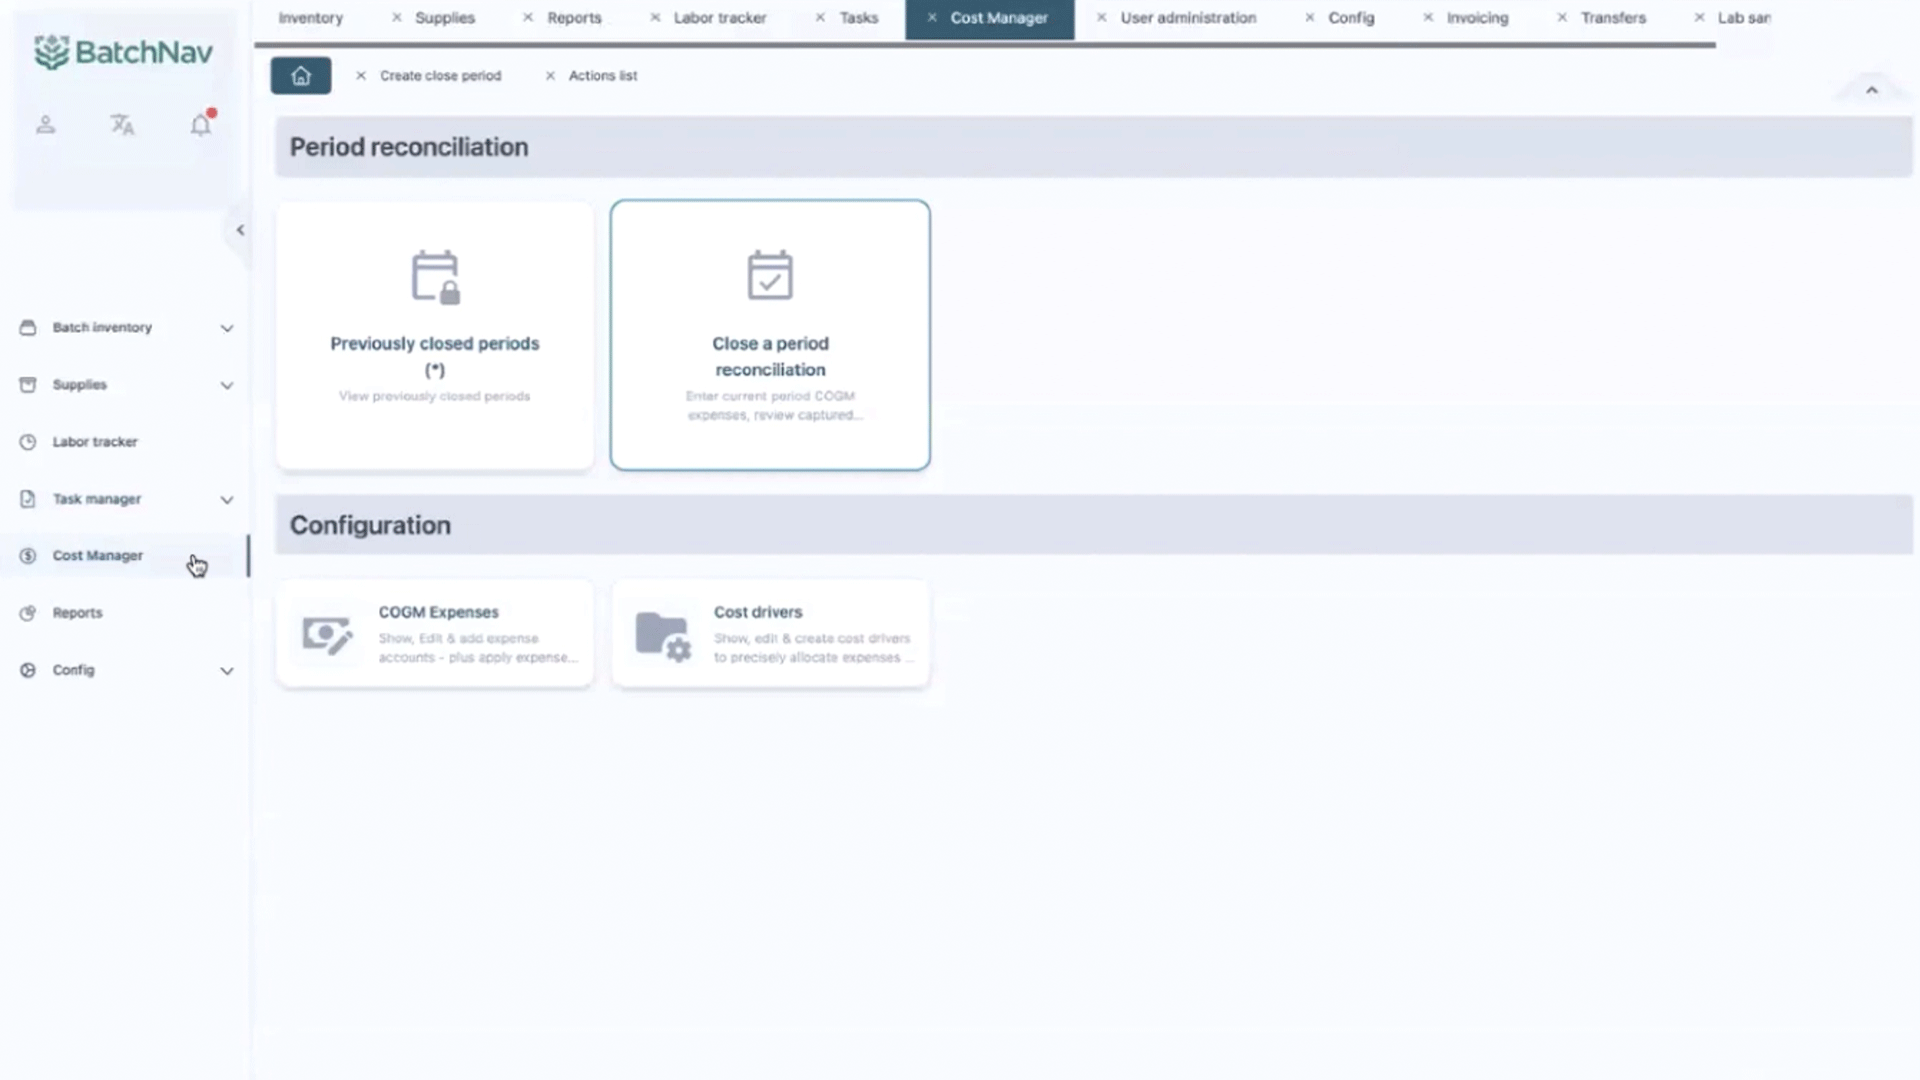Collapse the header with the up chevron

[1871, 91]
